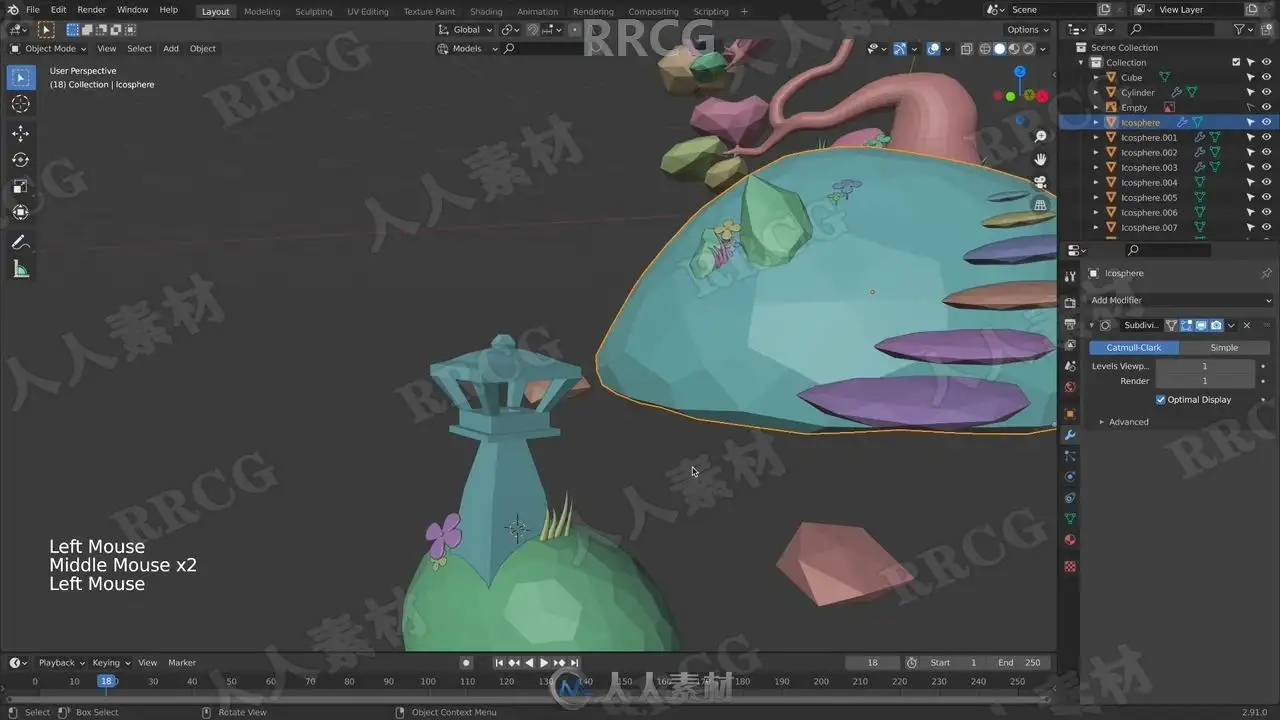Activate the Rotate tool
Viewport: 1280px width, 720px height.
pos(21,160)
